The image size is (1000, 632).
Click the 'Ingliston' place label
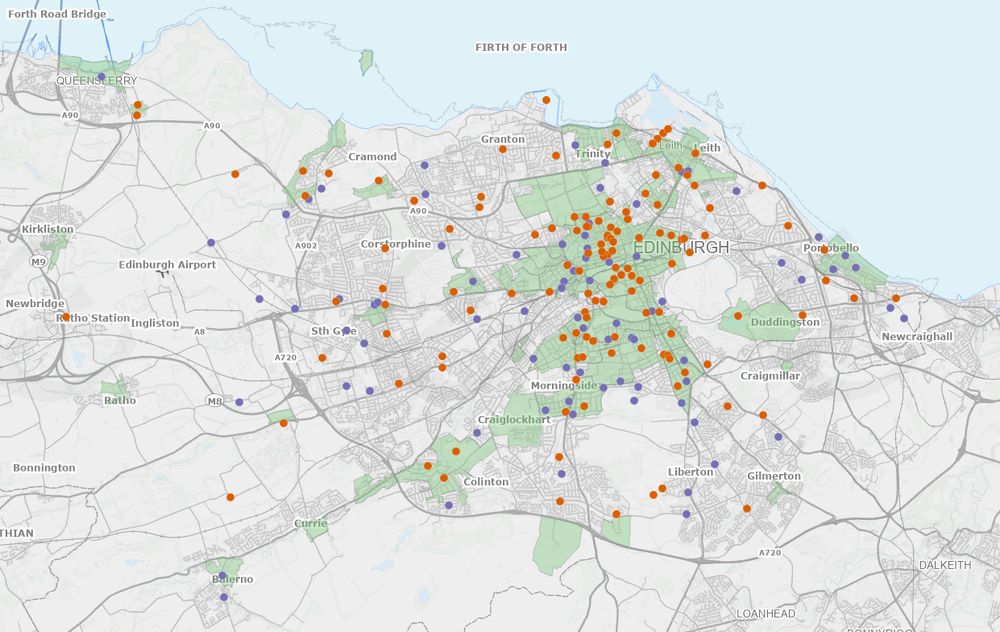coord(155,323)
